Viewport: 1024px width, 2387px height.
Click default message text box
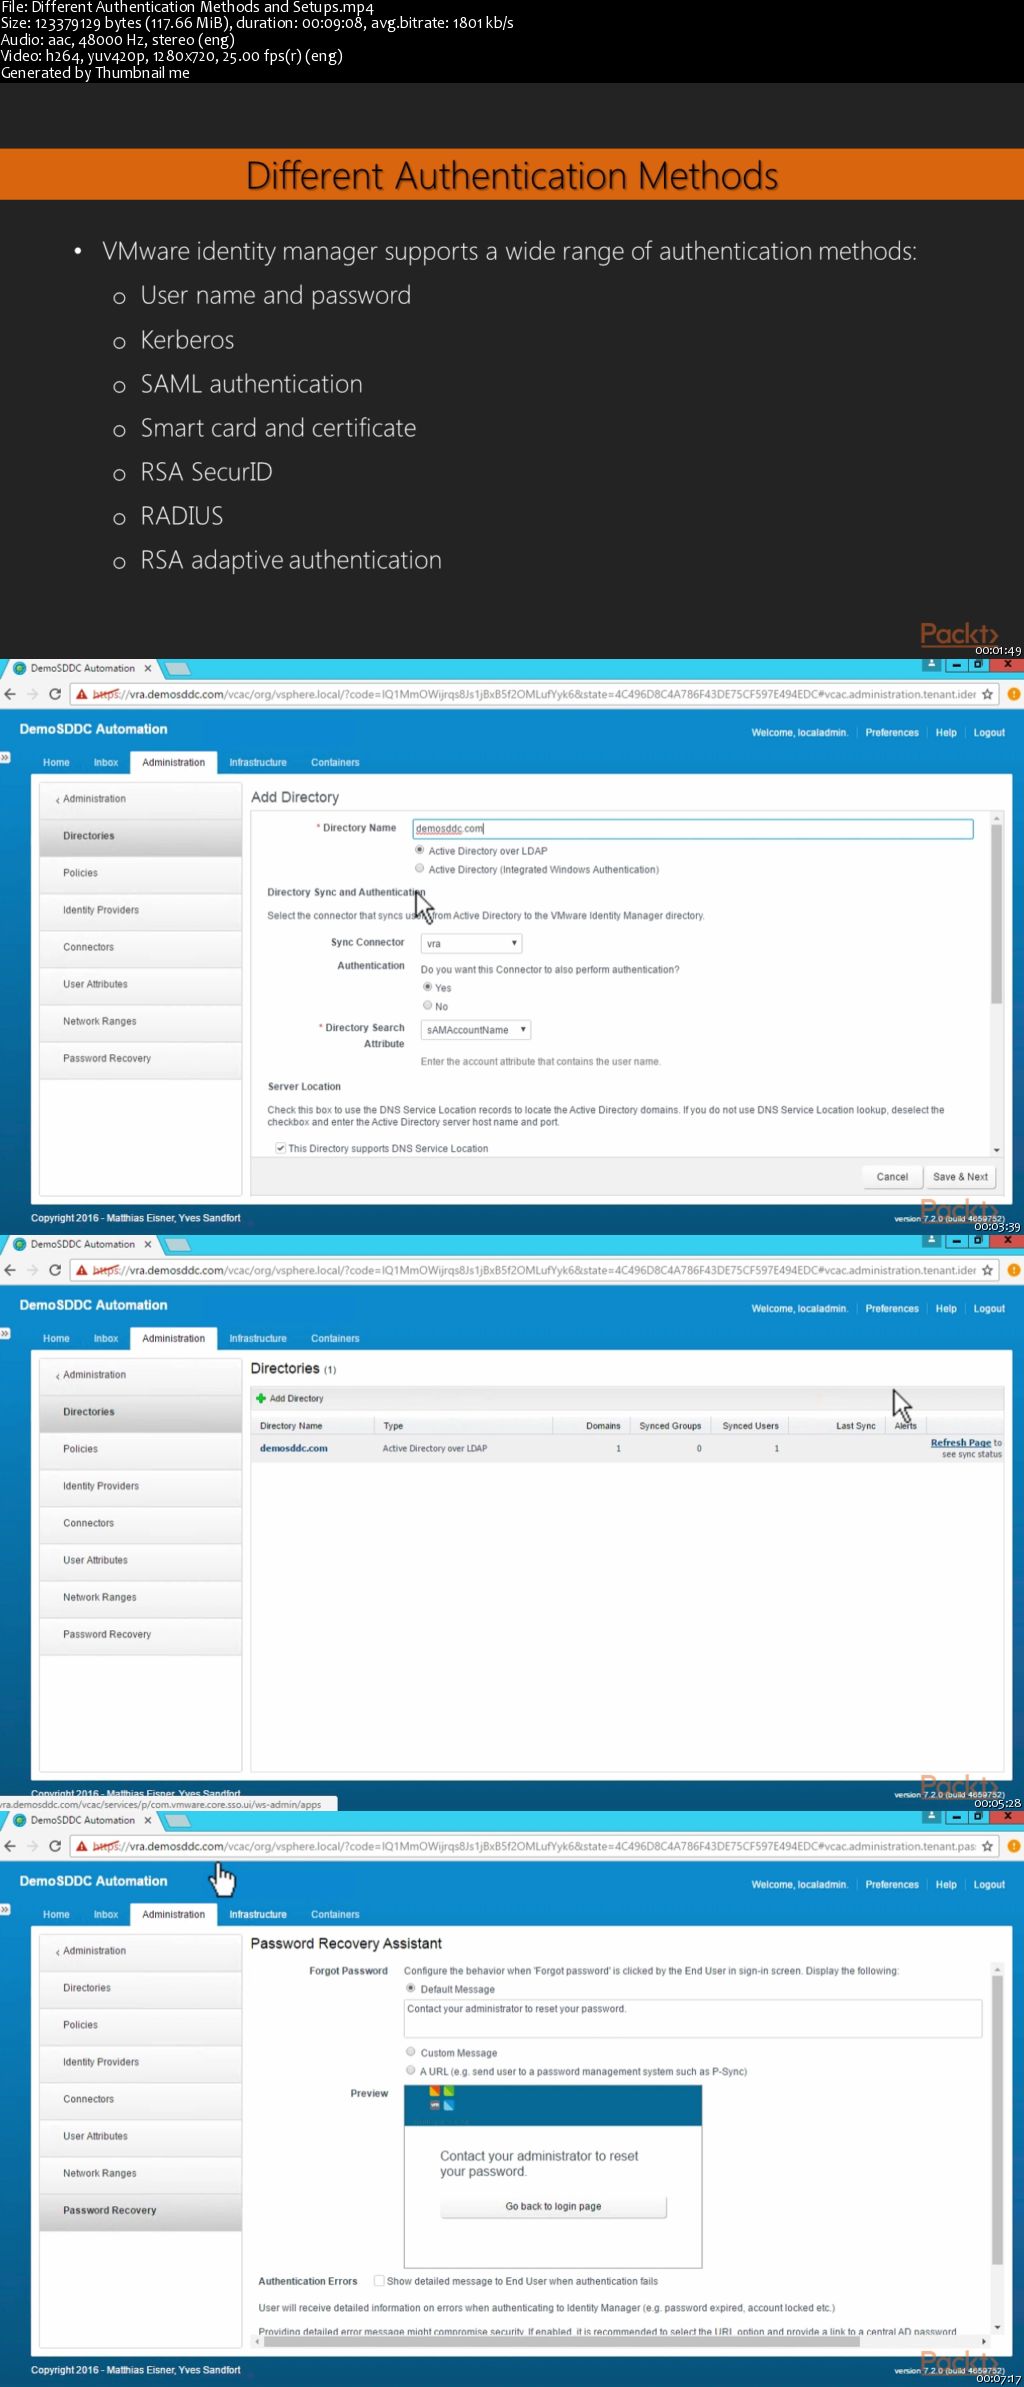tap(693, 2018)
